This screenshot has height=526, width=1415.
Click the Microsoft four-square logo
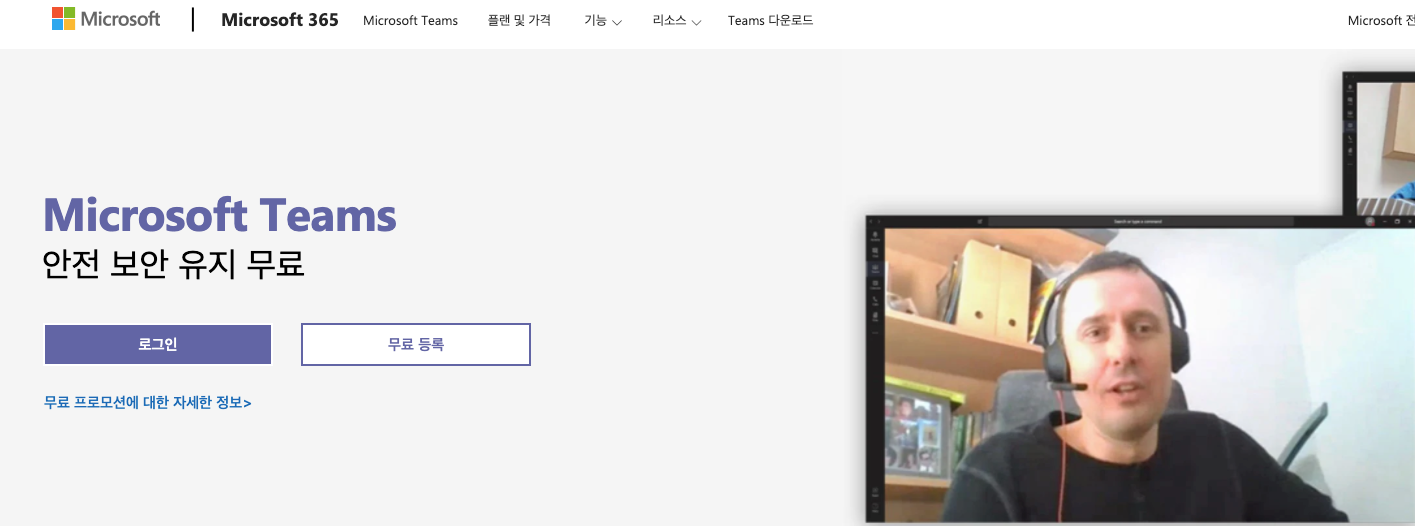pyautogui.click(x=64, y=19)
